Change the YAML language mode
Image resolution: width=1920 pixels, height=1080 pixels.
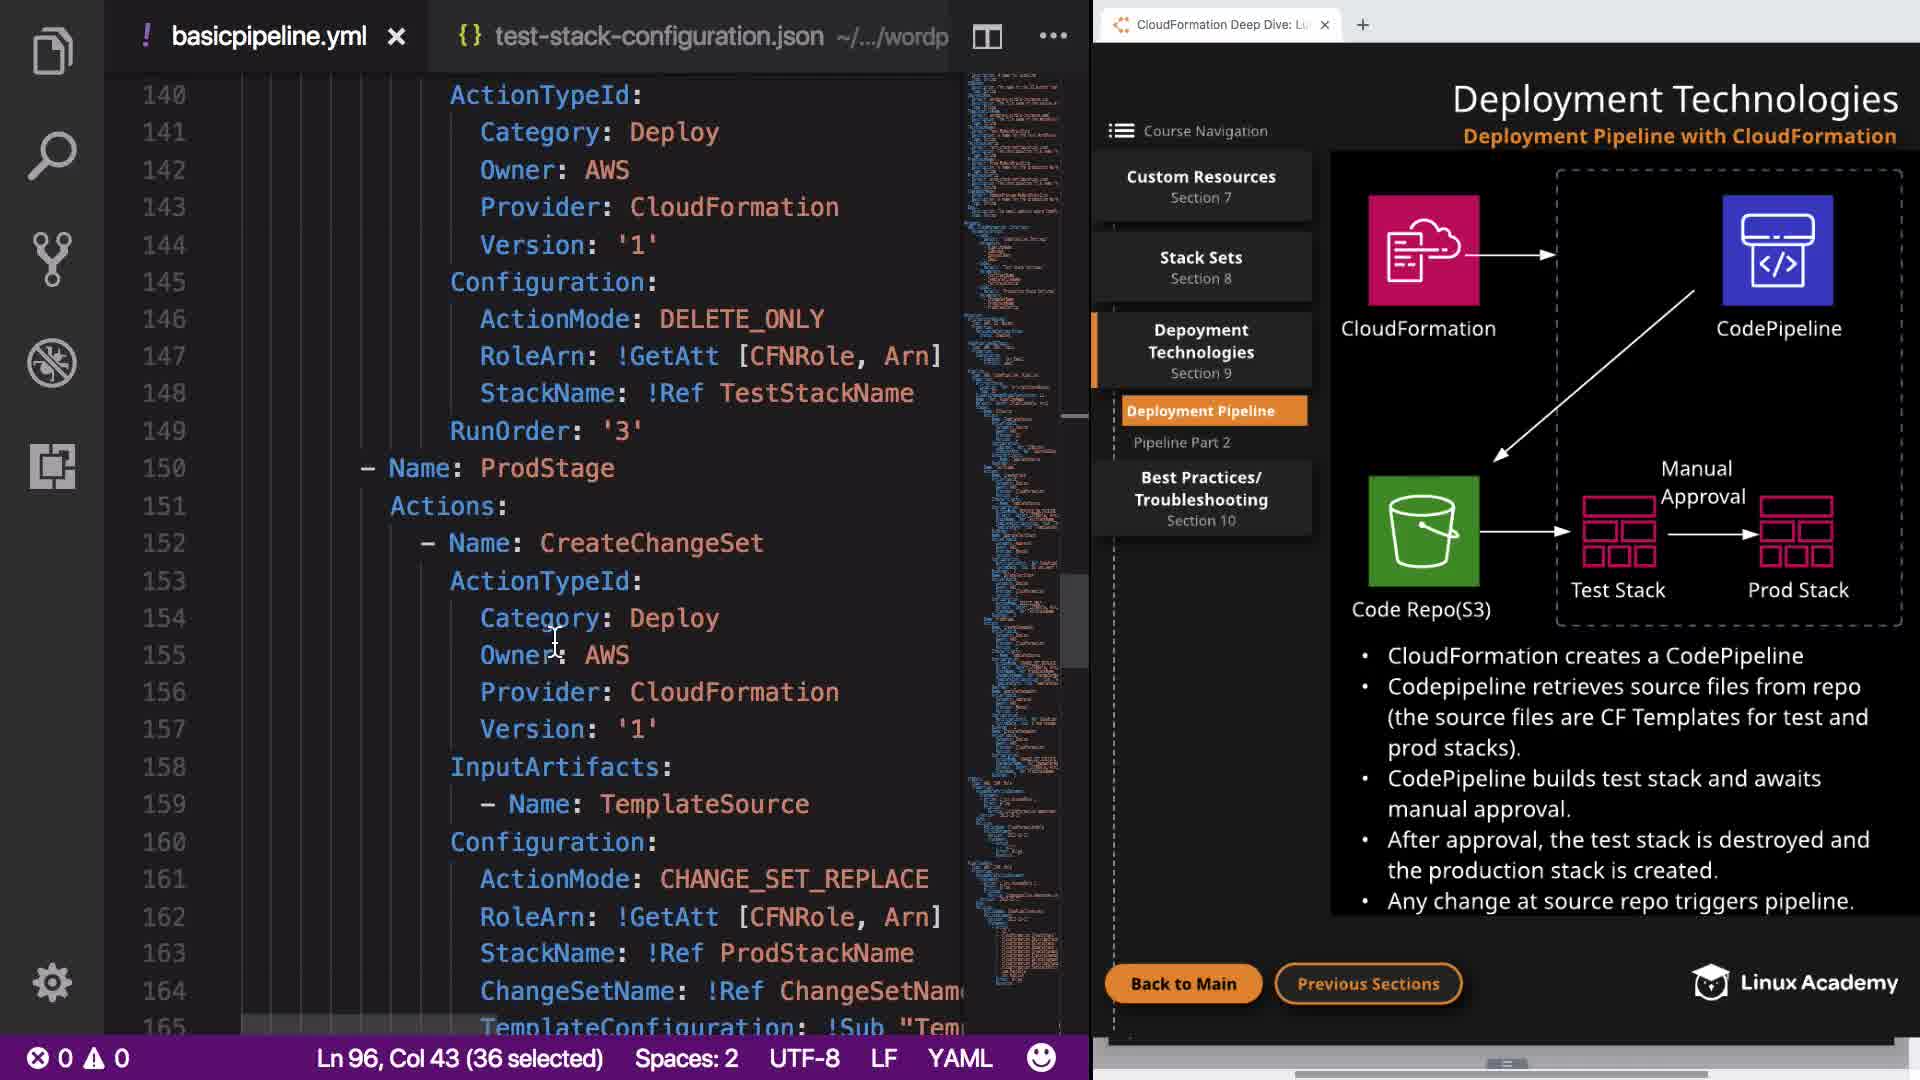pos(959,1058)
